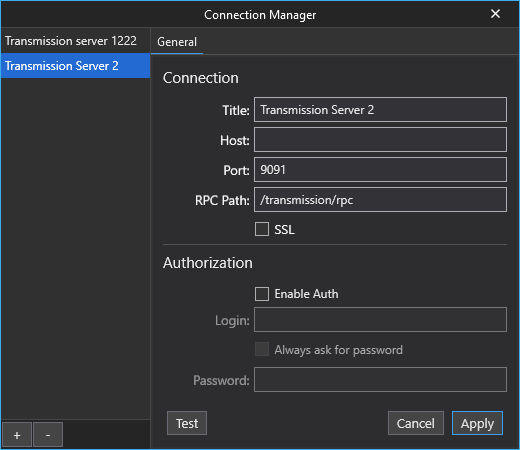This screenshot has height=450, width=520.
Task: Toggle the Enable Auth checkbox
Action: pos(262,294)
